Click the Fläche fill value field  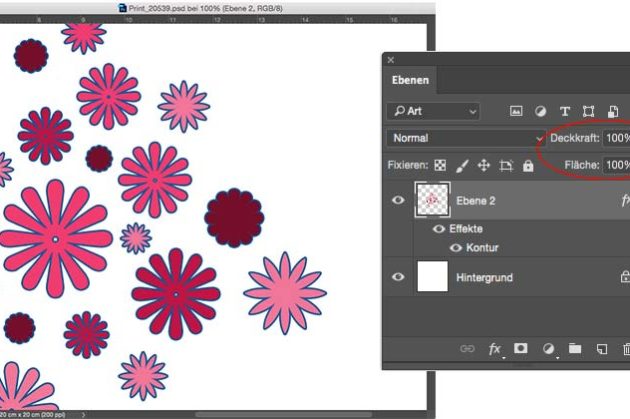point(616,165)
